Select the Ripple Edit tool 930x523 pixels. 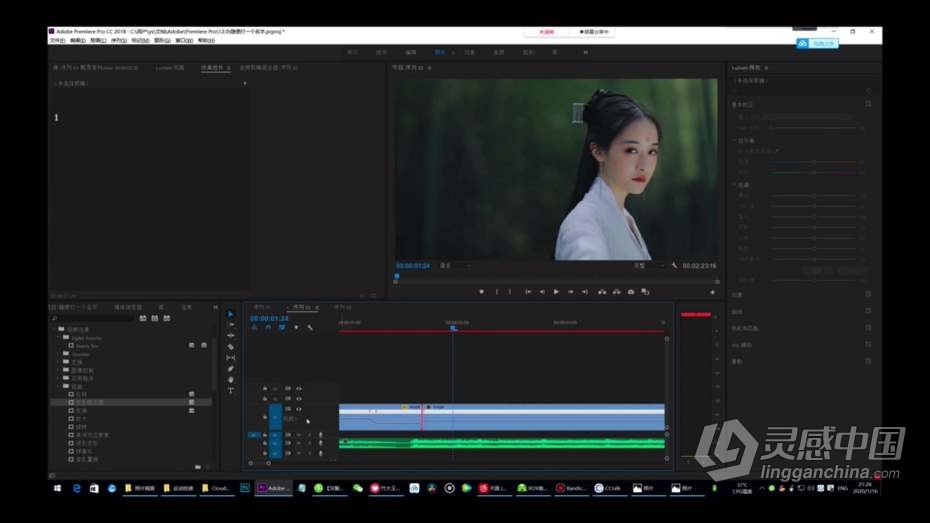pos(231,336)
